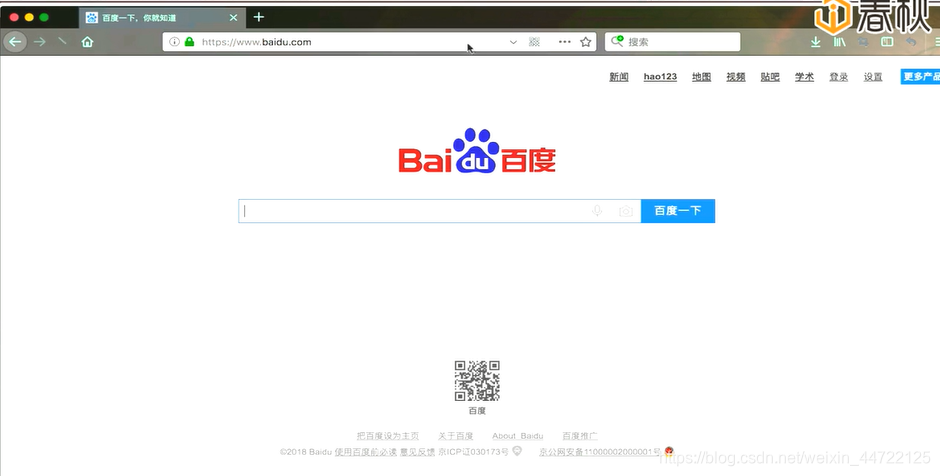Open the About Baidu footer link
The height and width of the screenshot is (476, 940).
[518, 436]
